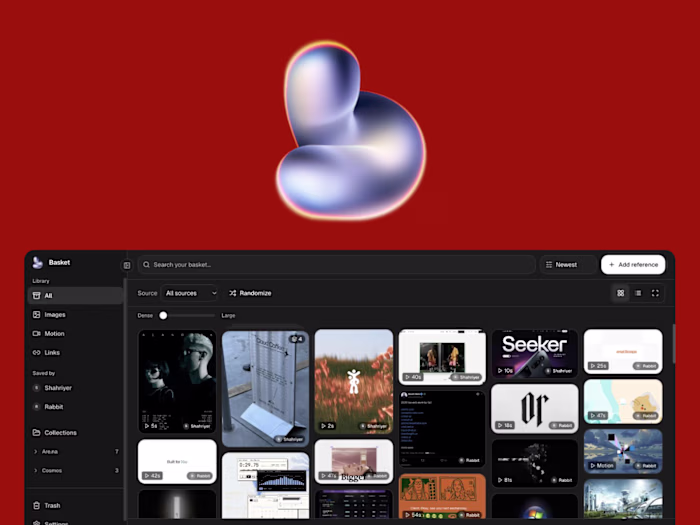This screenshot has width=700, height=525.
Task: Open the grey signpost photo thumbnail
Action: click(265, 388)
